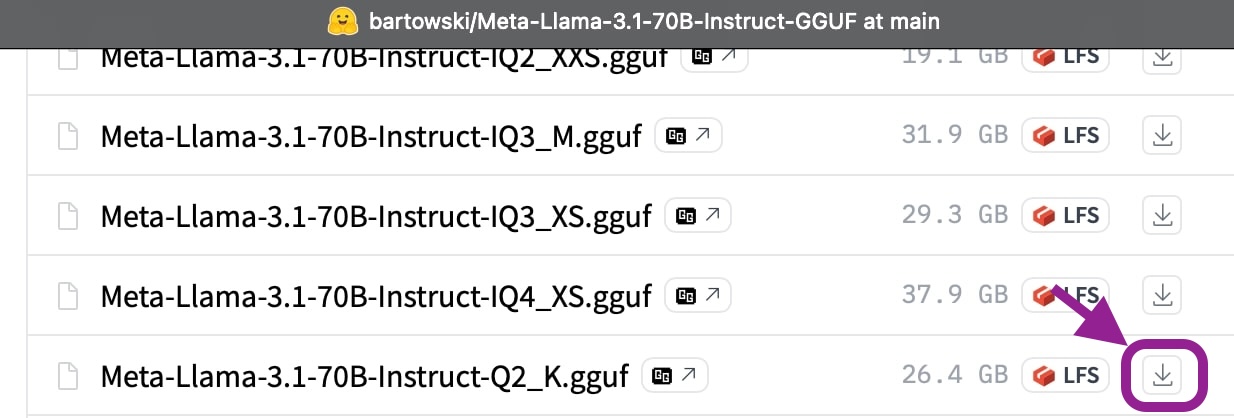This screenshot has width=1234, height=418.
Task: Click the LFS badge on IQ4_XS row
Action: pyautogui.click(x=1066, y=295)
